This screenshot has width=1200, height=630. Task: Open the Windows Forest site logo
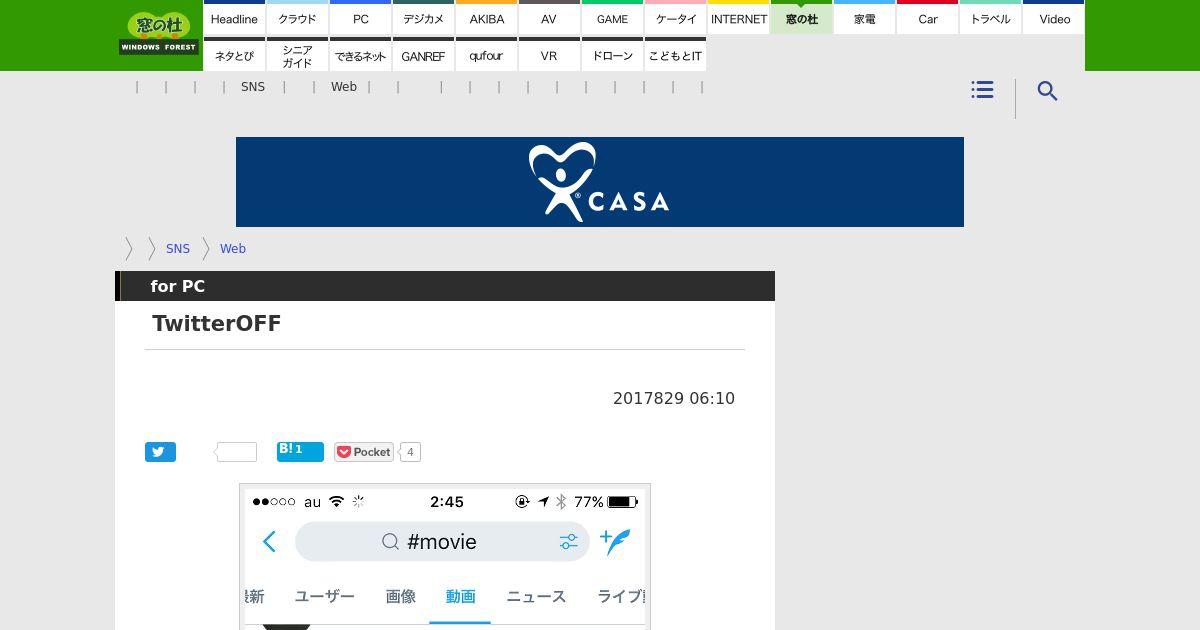click(159, 33)
